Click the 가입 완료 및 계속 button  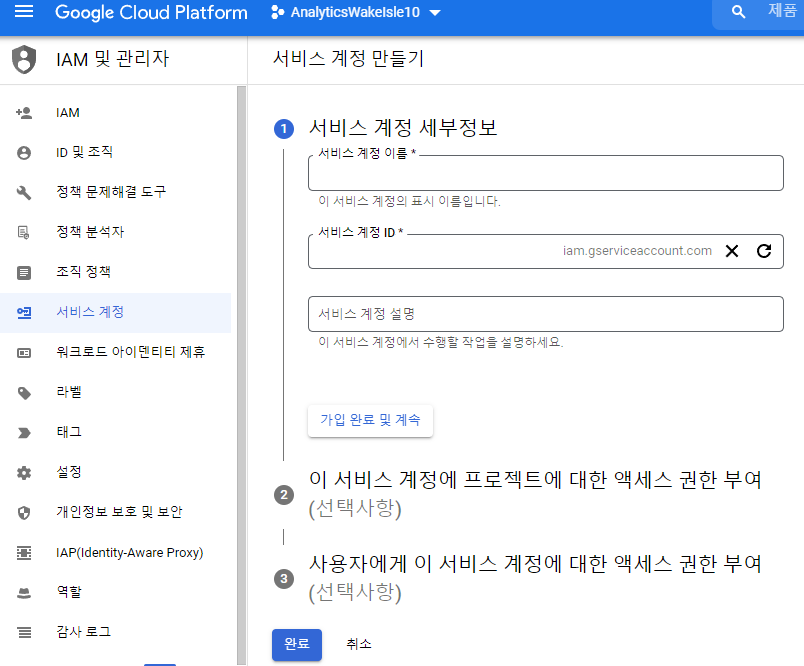pyautogui.click(x=370, y=420)
